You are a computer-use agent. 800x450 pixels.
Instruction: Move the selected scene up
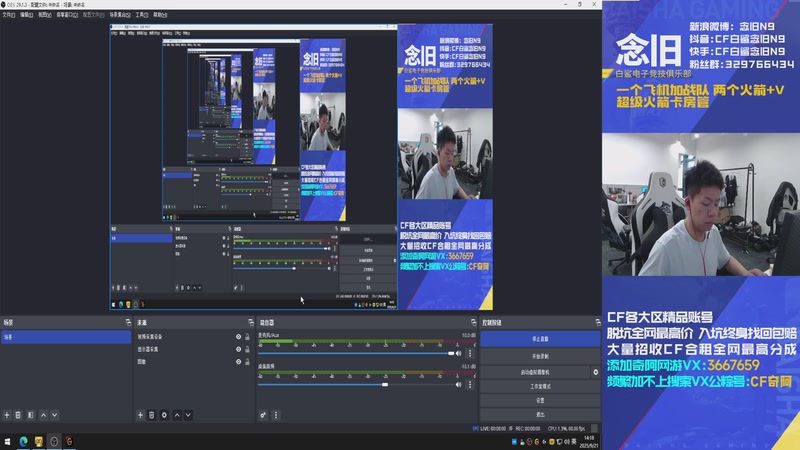click(x=43, y=415)
